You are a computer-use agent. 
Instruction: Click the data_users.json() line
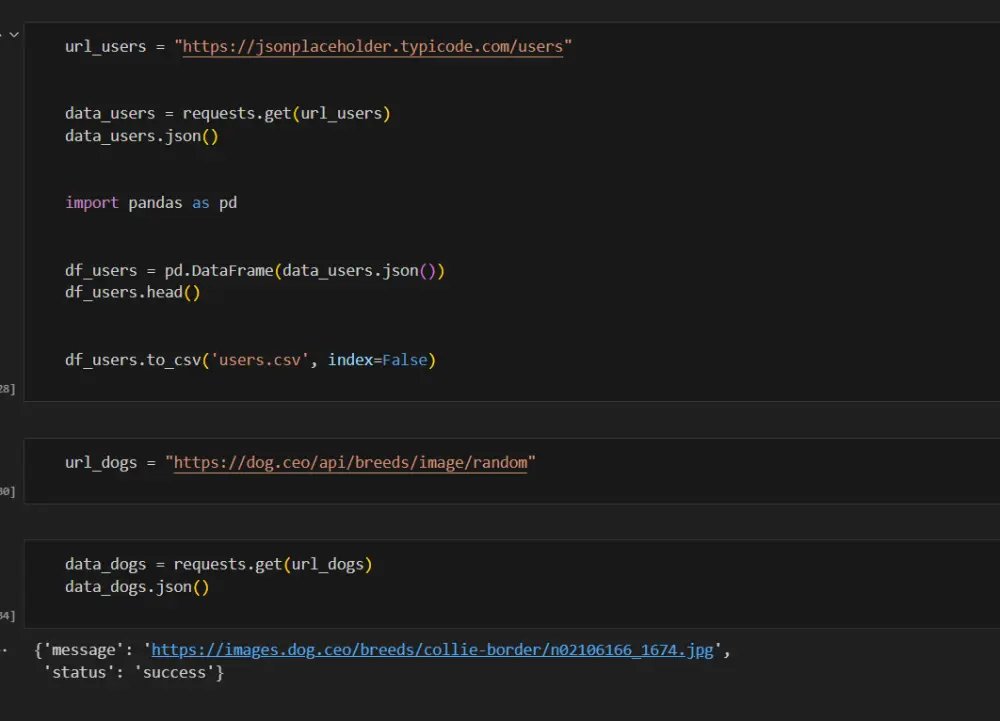point(141,137)
